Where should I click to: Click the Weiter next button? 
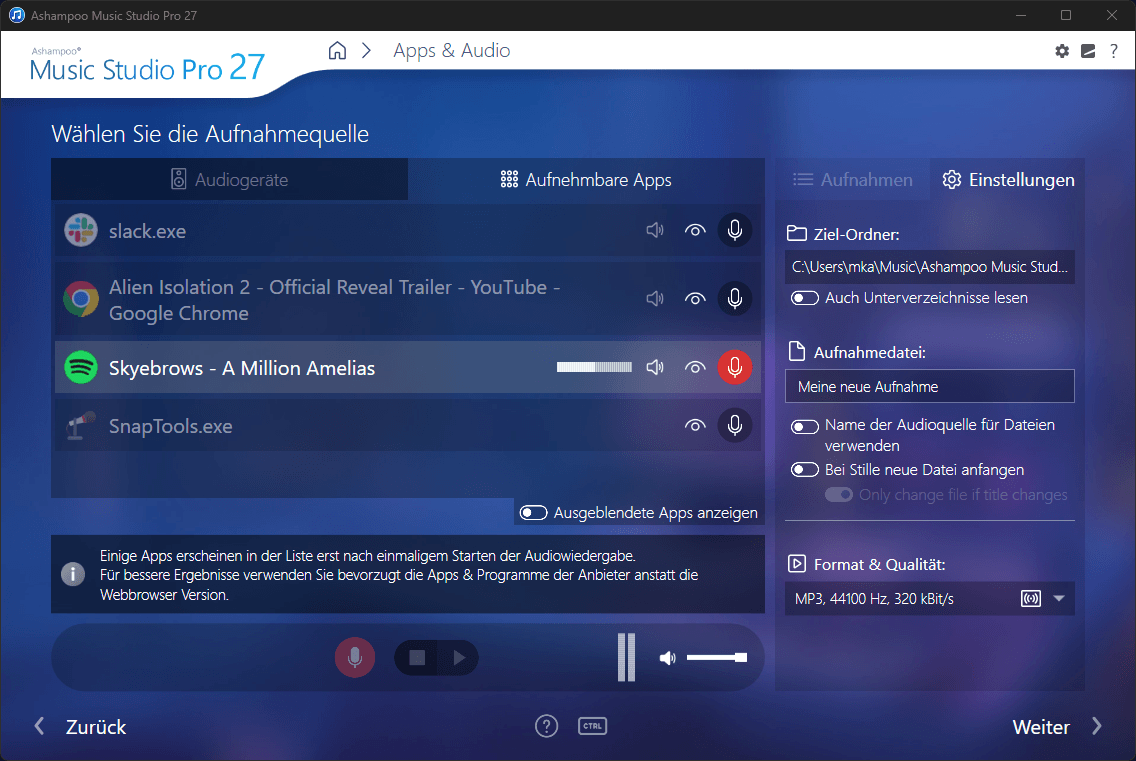[1057, 727]
